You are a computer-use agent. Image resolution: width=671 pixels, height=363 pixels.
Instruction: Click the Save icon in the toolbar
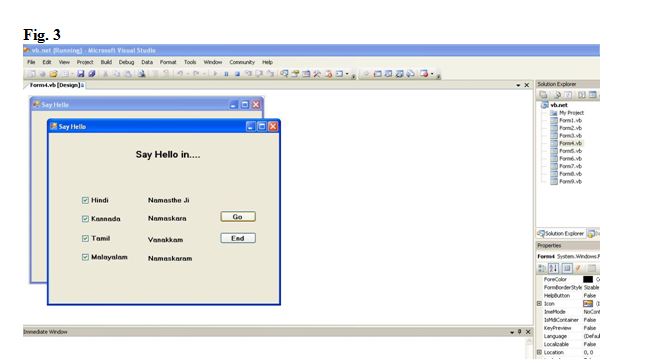coord(80,74)
